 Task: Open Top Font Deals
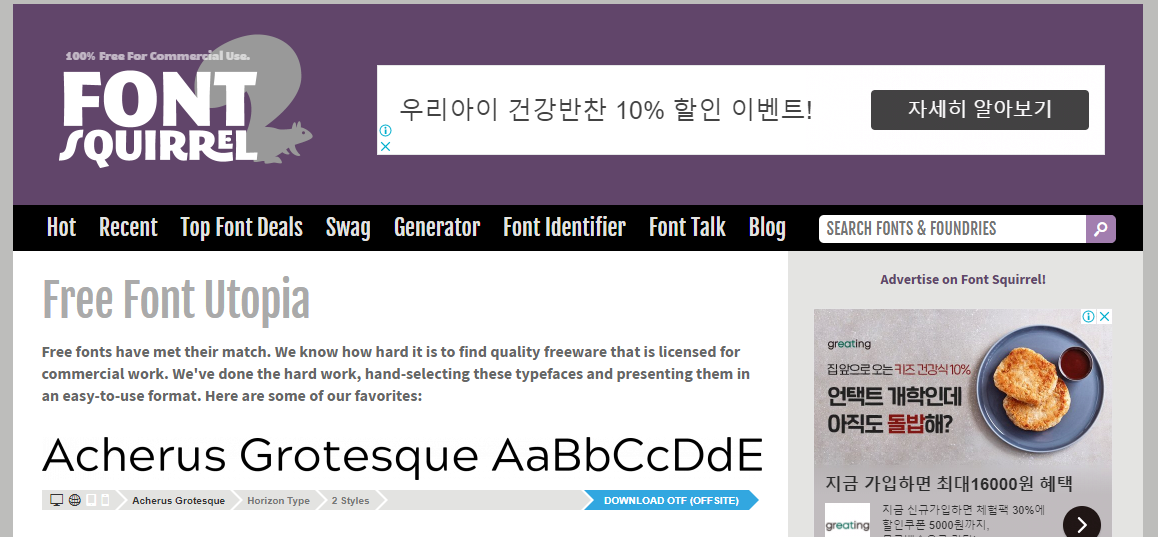tap(241, 228)
